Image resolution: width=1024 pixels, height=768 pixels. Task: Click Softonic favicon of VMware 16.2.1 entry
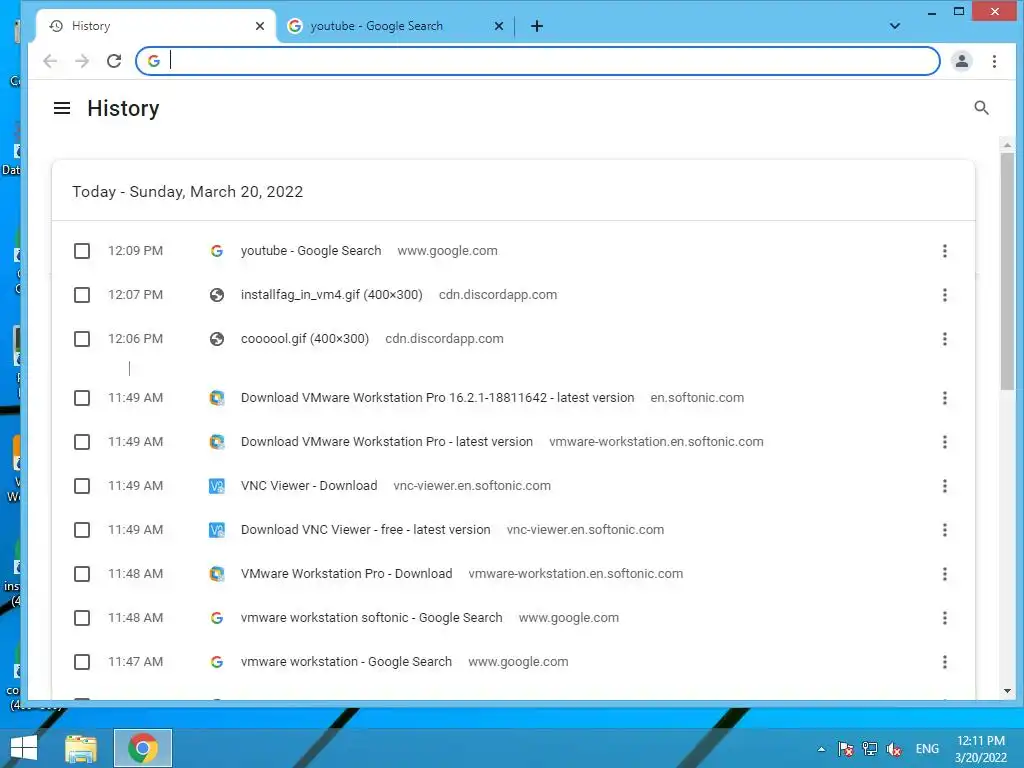pyautogui.click(x=217, y=398)
